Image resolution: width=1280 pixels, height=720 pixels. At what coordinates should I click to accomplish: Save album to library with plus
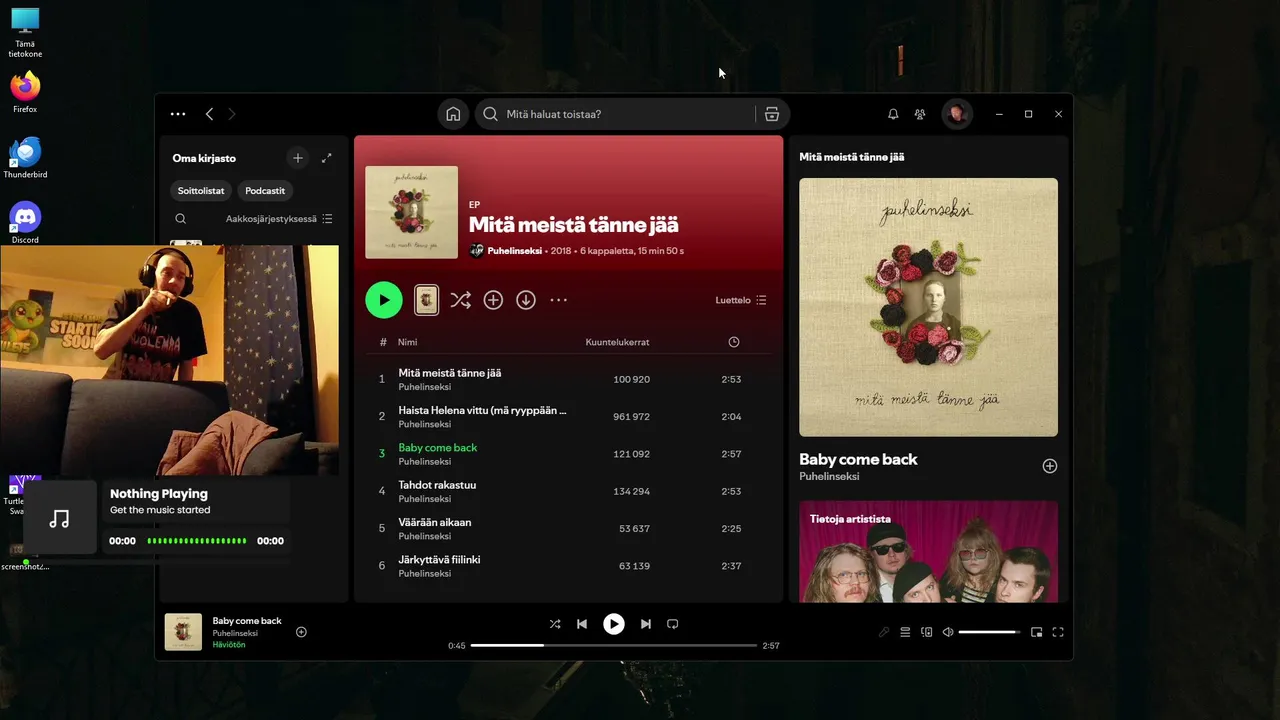click(x=493, y=300)
